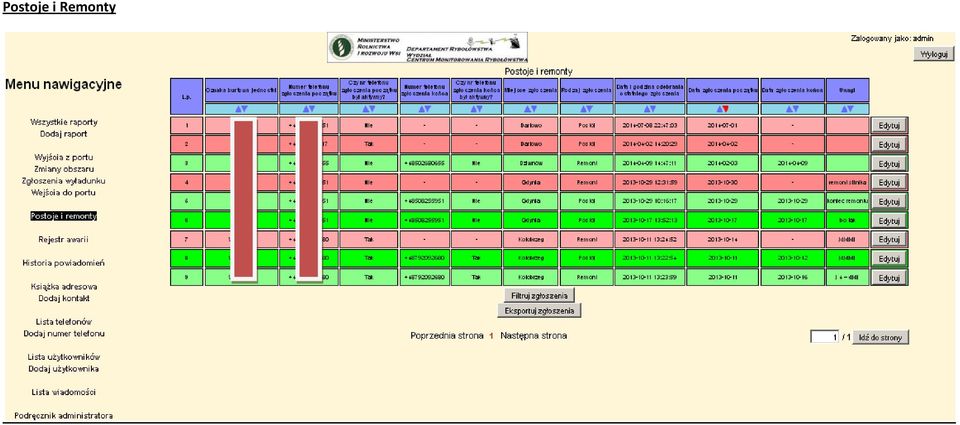Open Zgłoszenia wyładunku page

tap(64, 181)
